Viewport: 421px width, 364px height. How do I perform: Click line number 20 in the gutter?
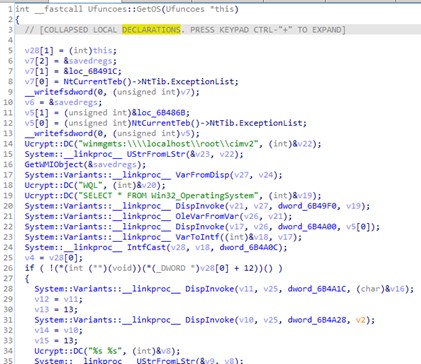8,206
